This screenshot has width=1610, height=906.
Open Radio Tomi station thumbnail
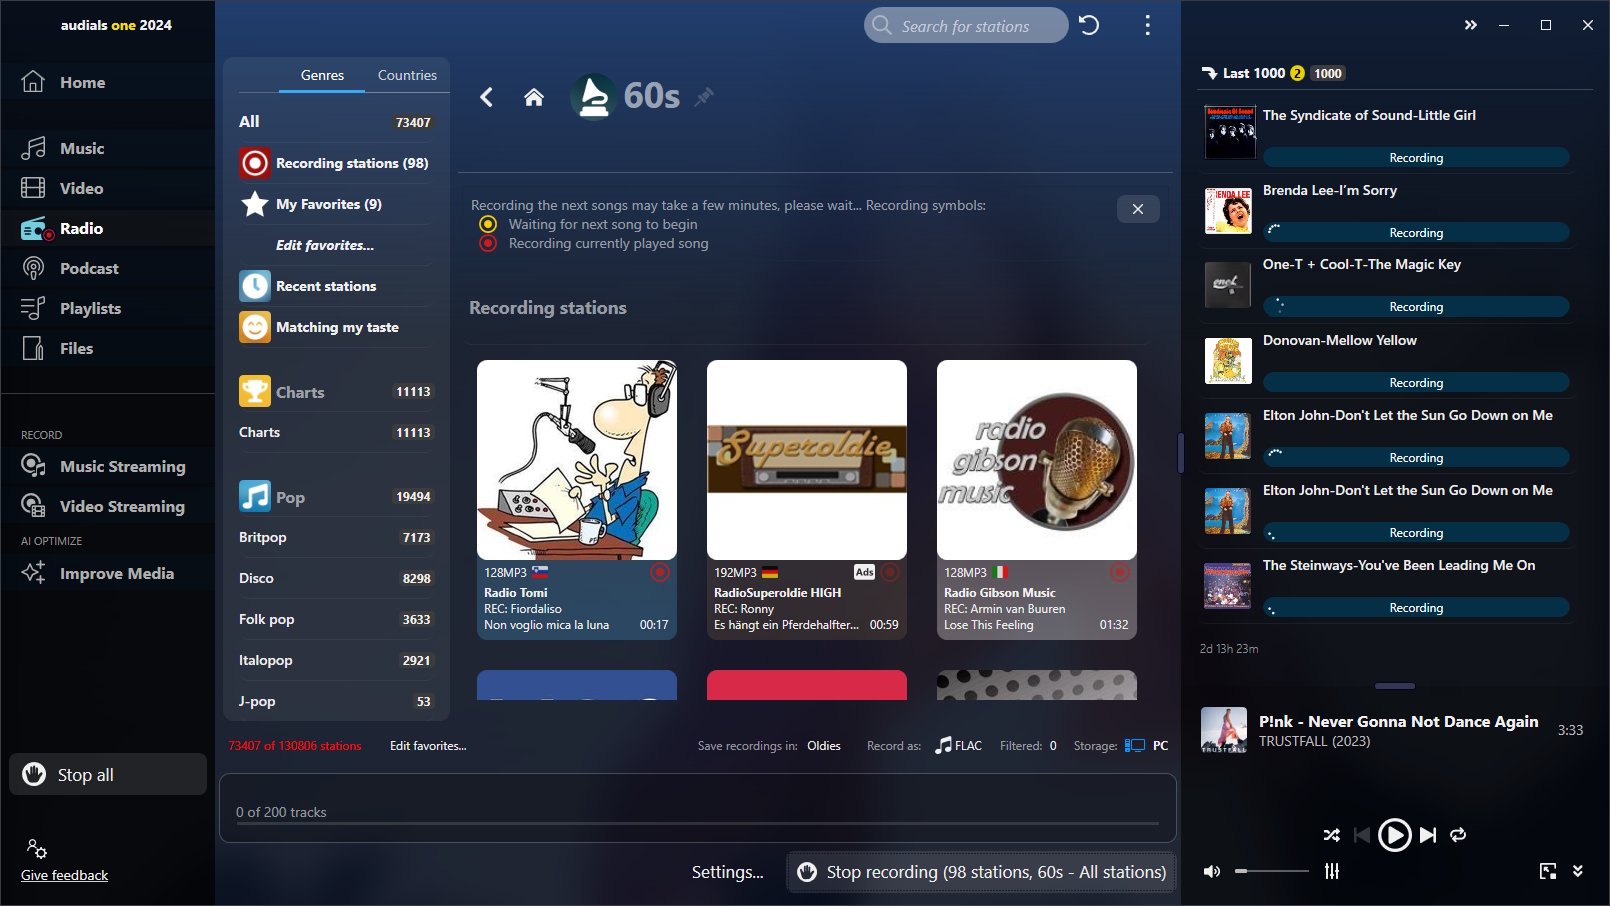[x=577, y=460]
